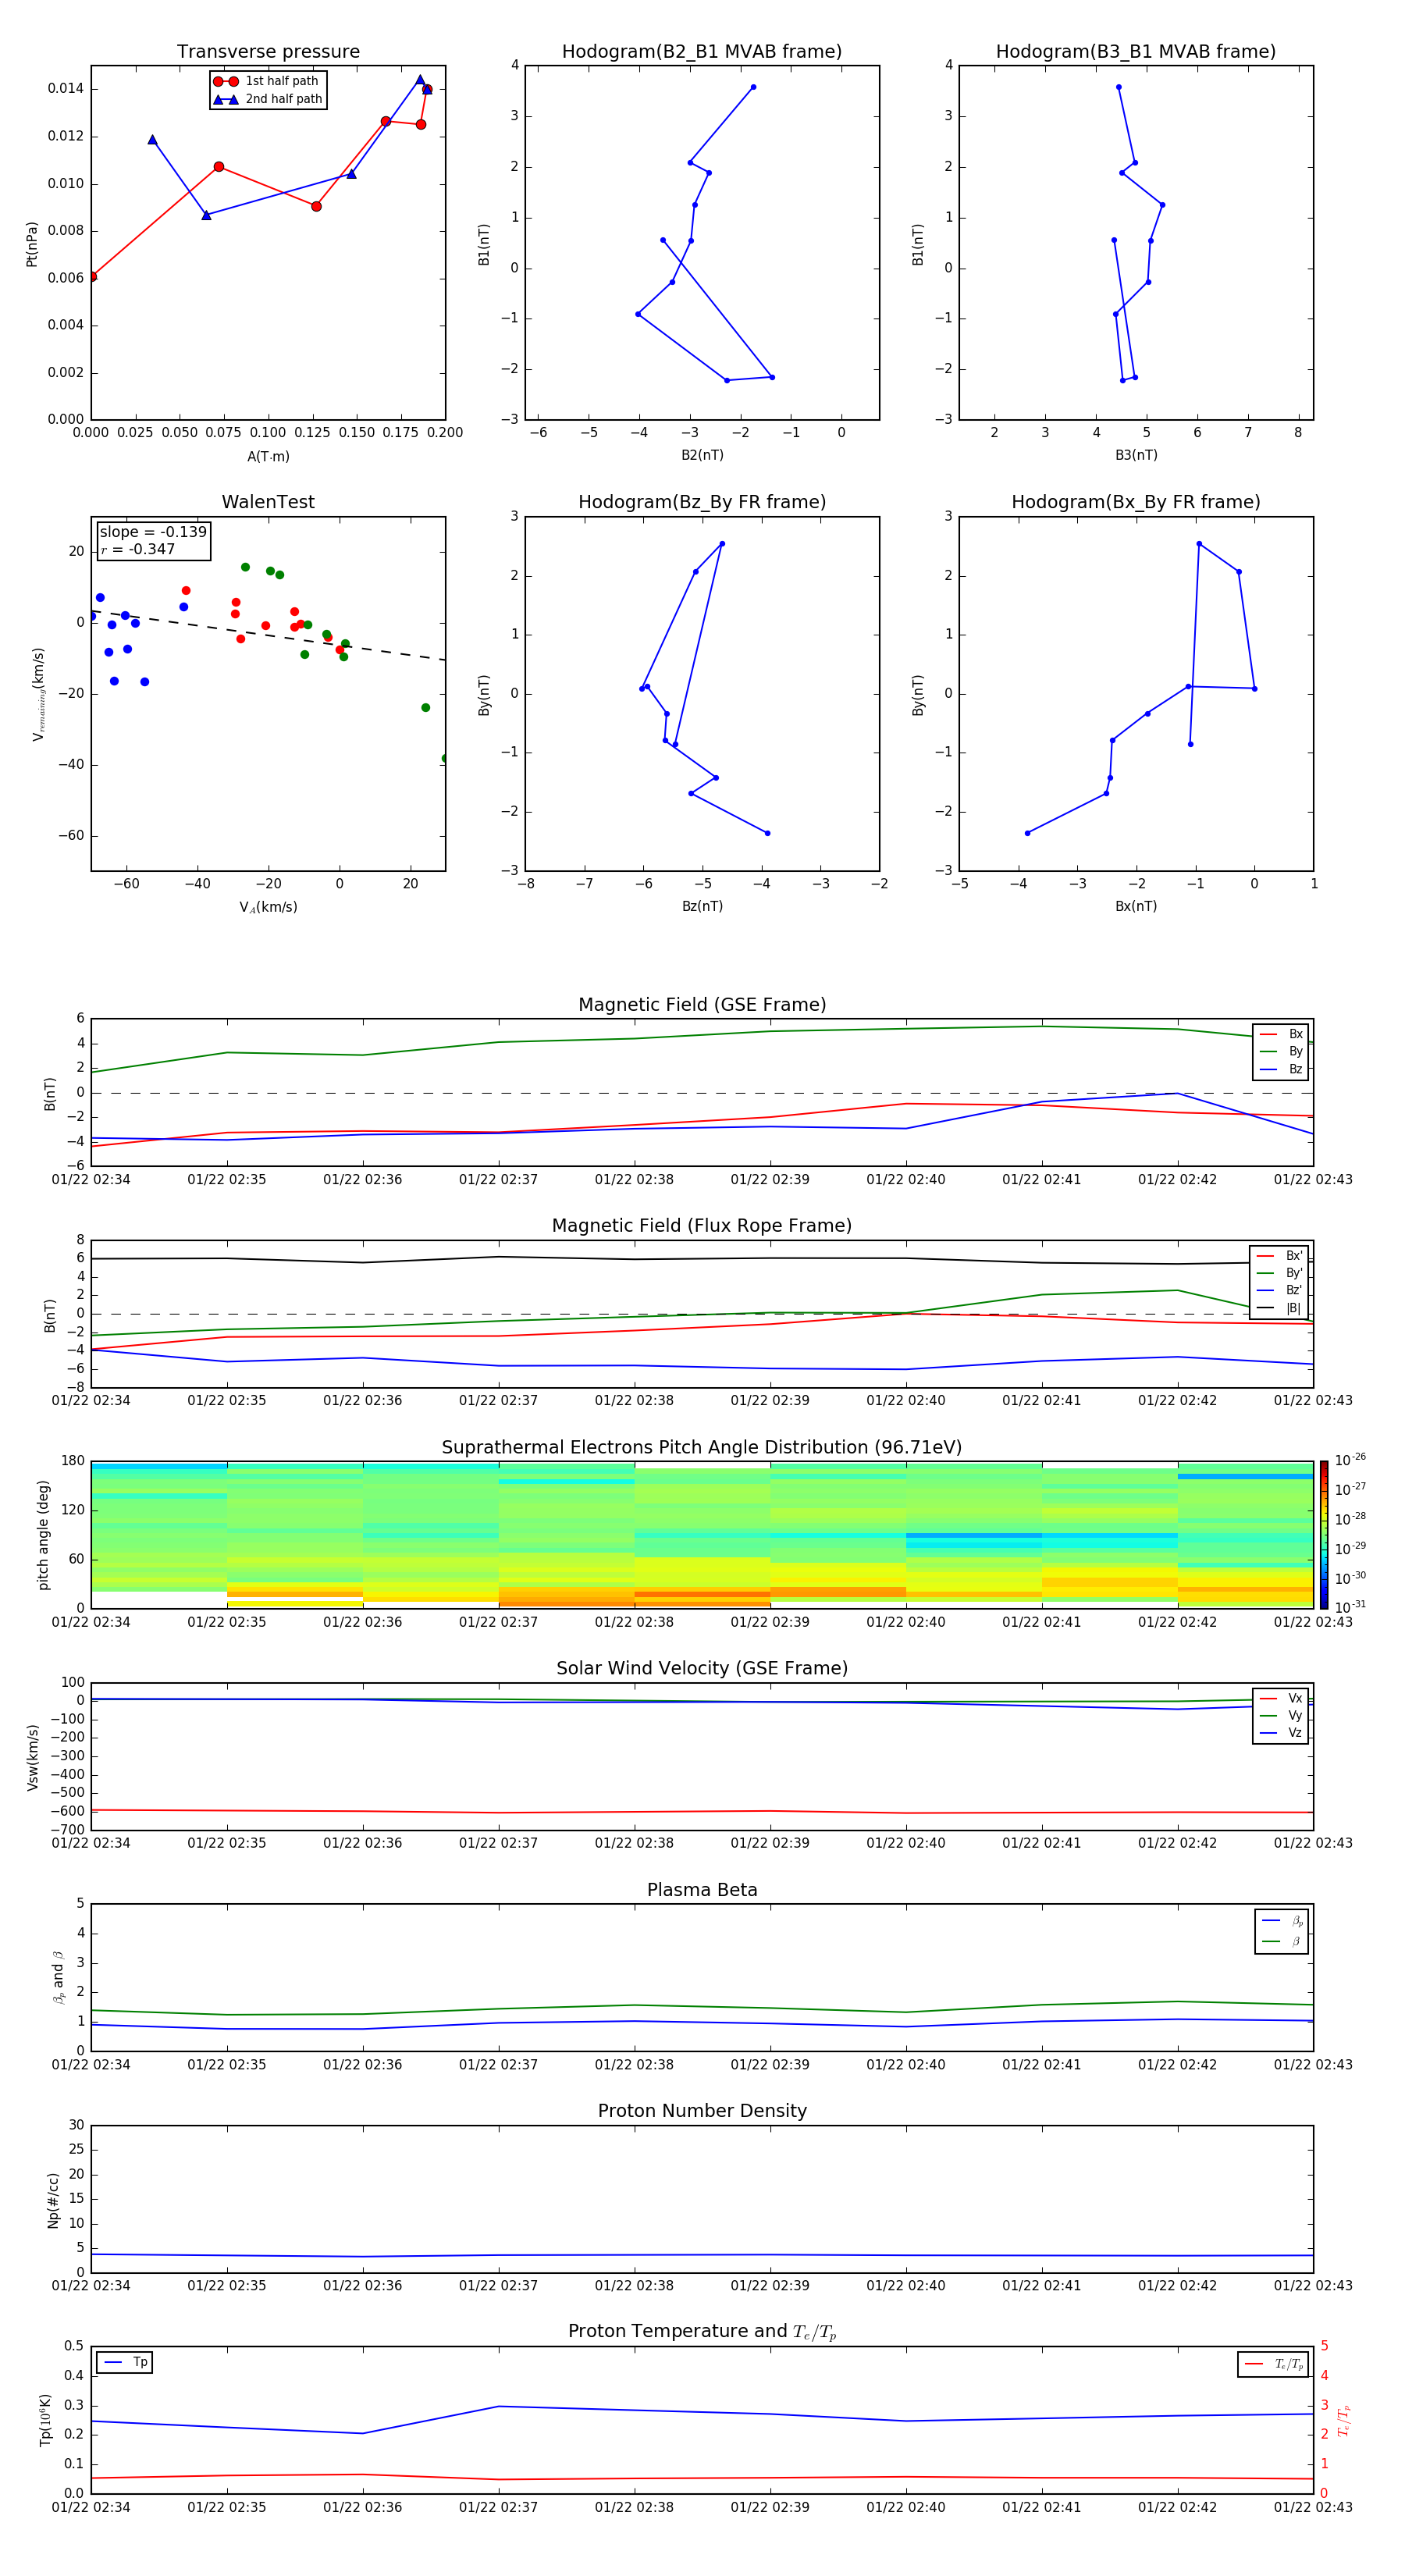Click the "B3(nT)" x-axis label
This screenshot has width=1405, height=2576.
coord(1136,455)
